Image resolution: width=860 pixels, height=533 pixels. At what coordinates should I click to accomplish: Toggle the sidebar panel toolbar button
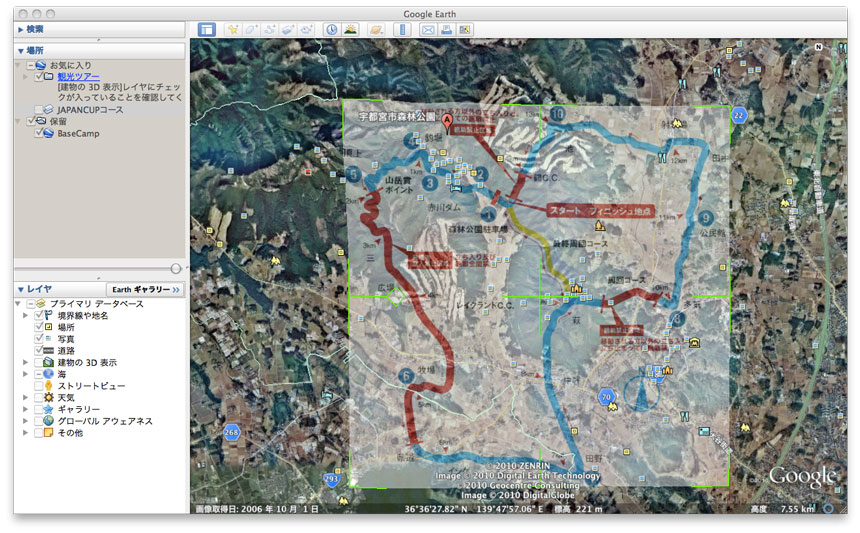(207, 30)
